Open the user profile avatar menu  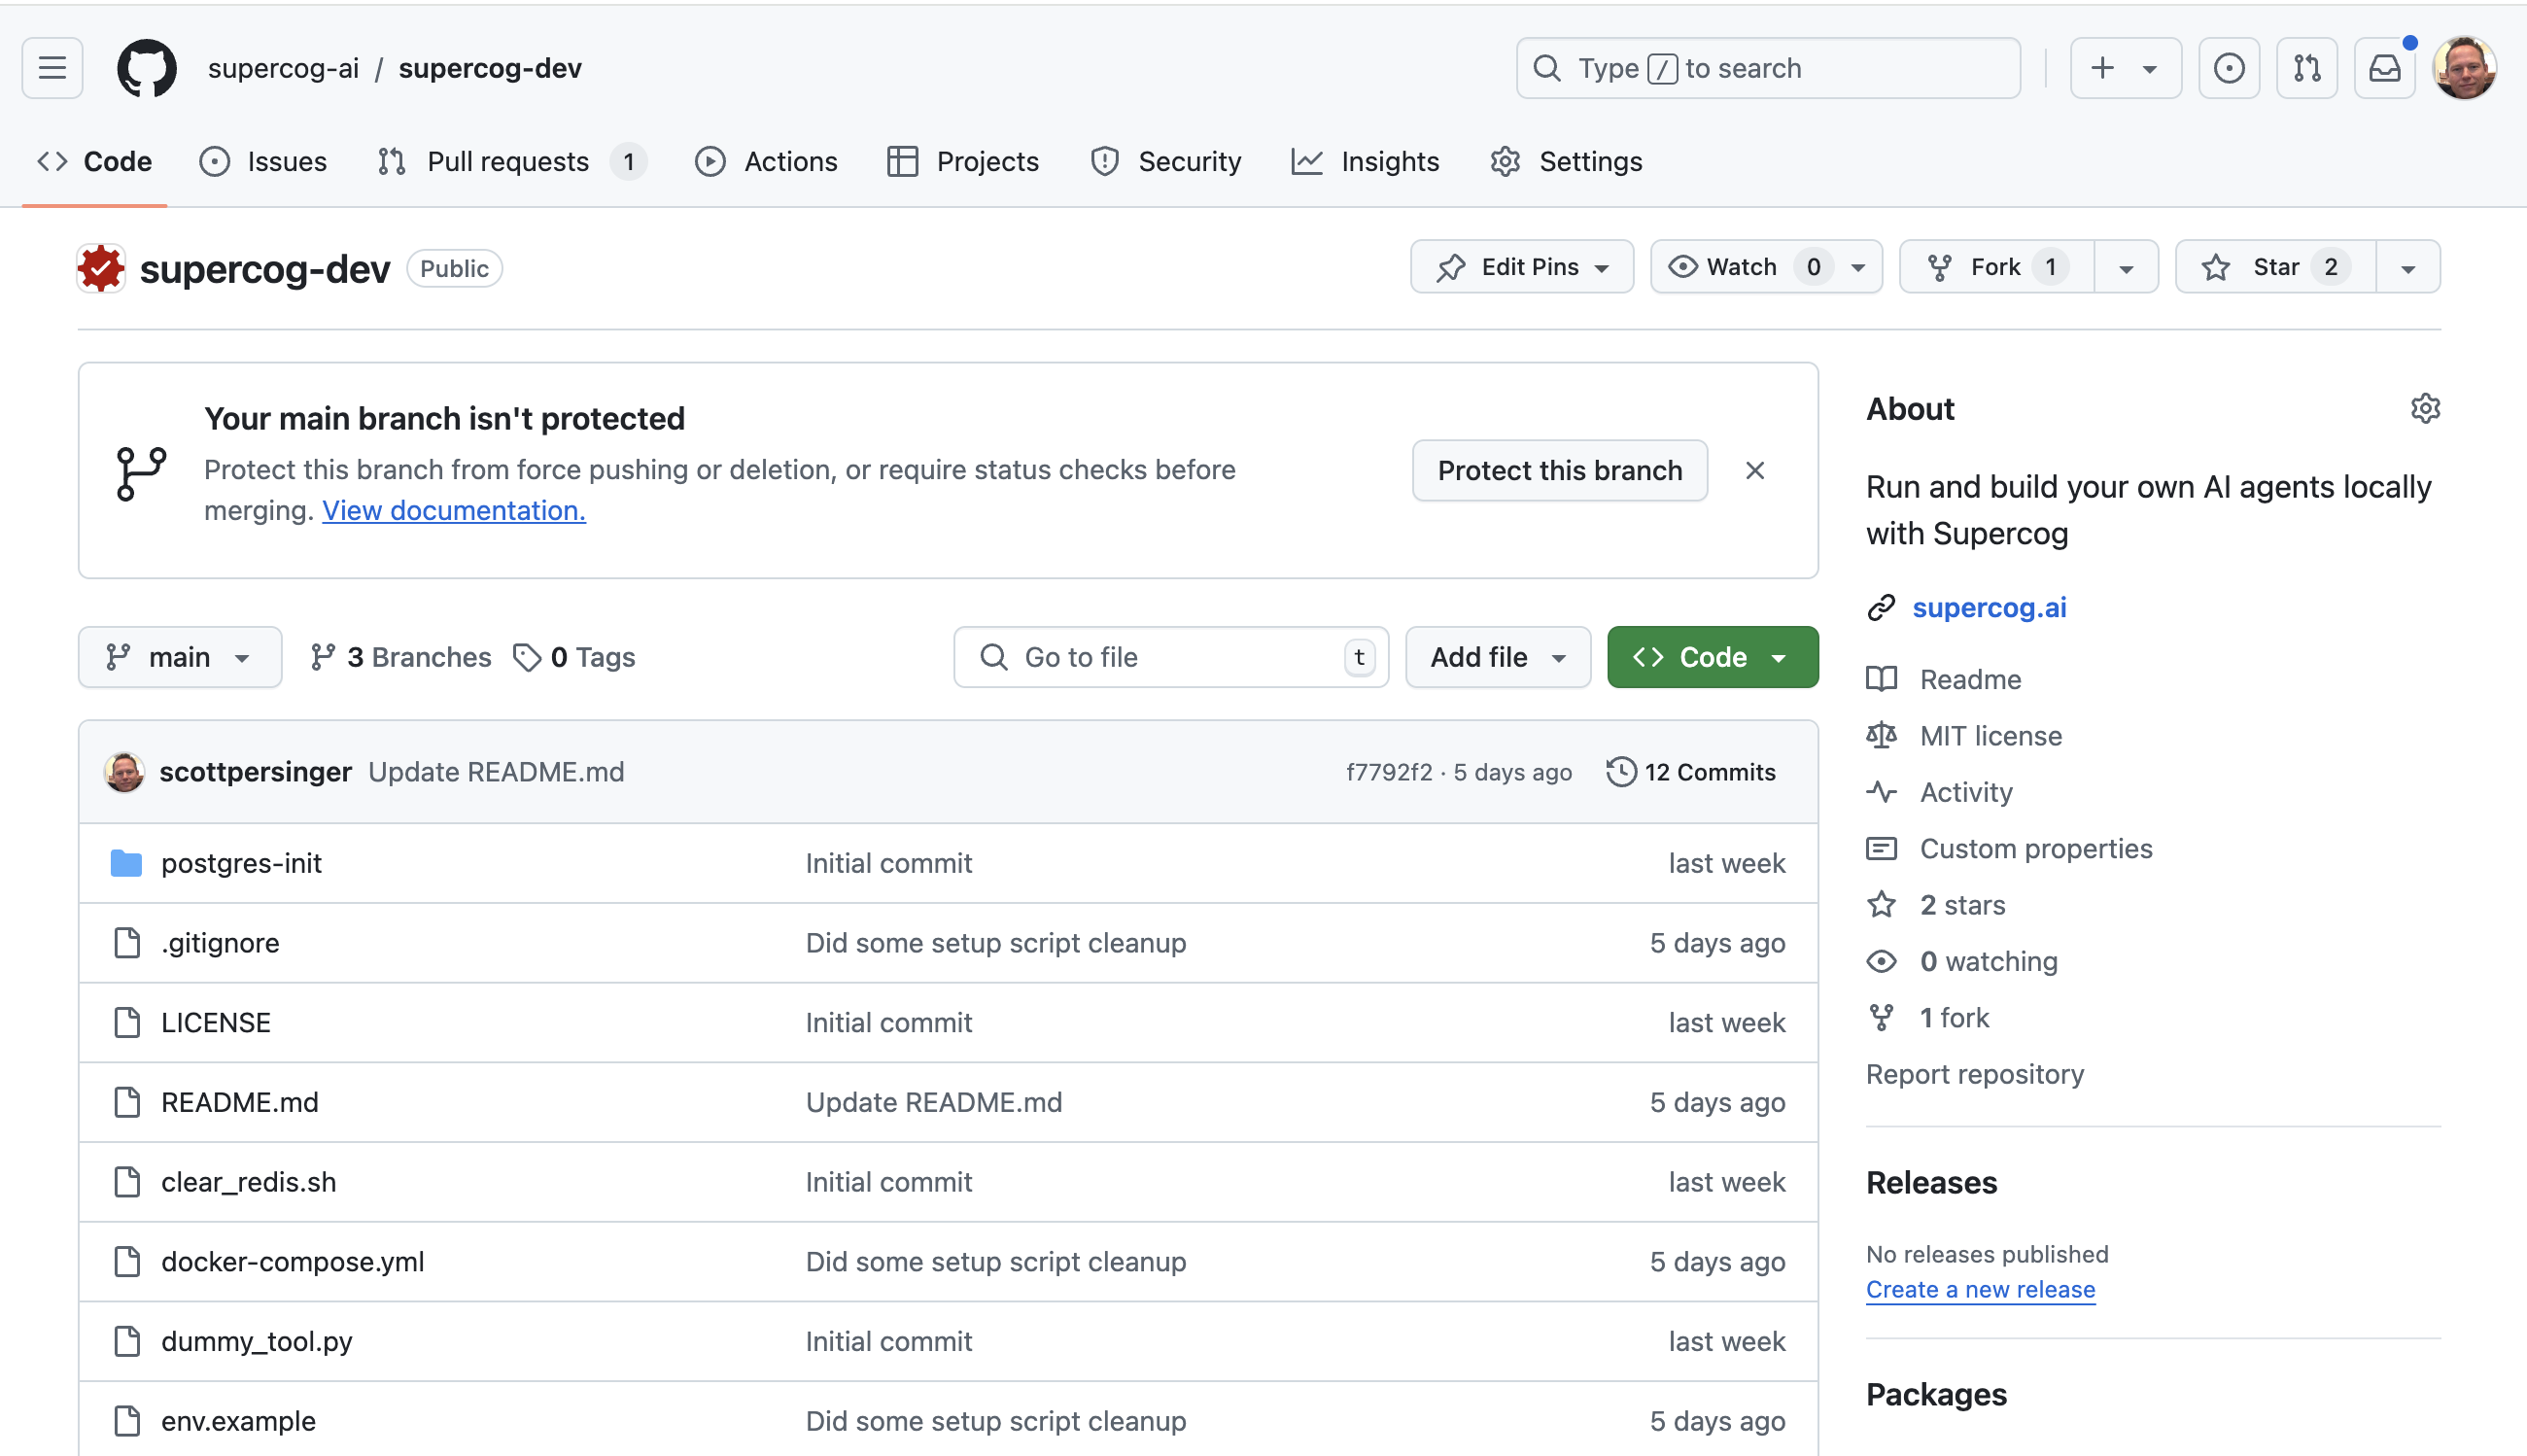(2463, 68)
